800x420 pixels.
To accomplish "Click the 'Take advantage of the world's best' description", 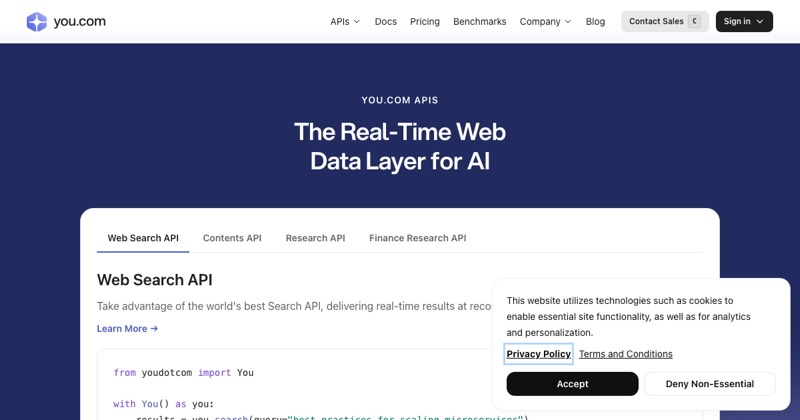I will [x=294, y=306].
